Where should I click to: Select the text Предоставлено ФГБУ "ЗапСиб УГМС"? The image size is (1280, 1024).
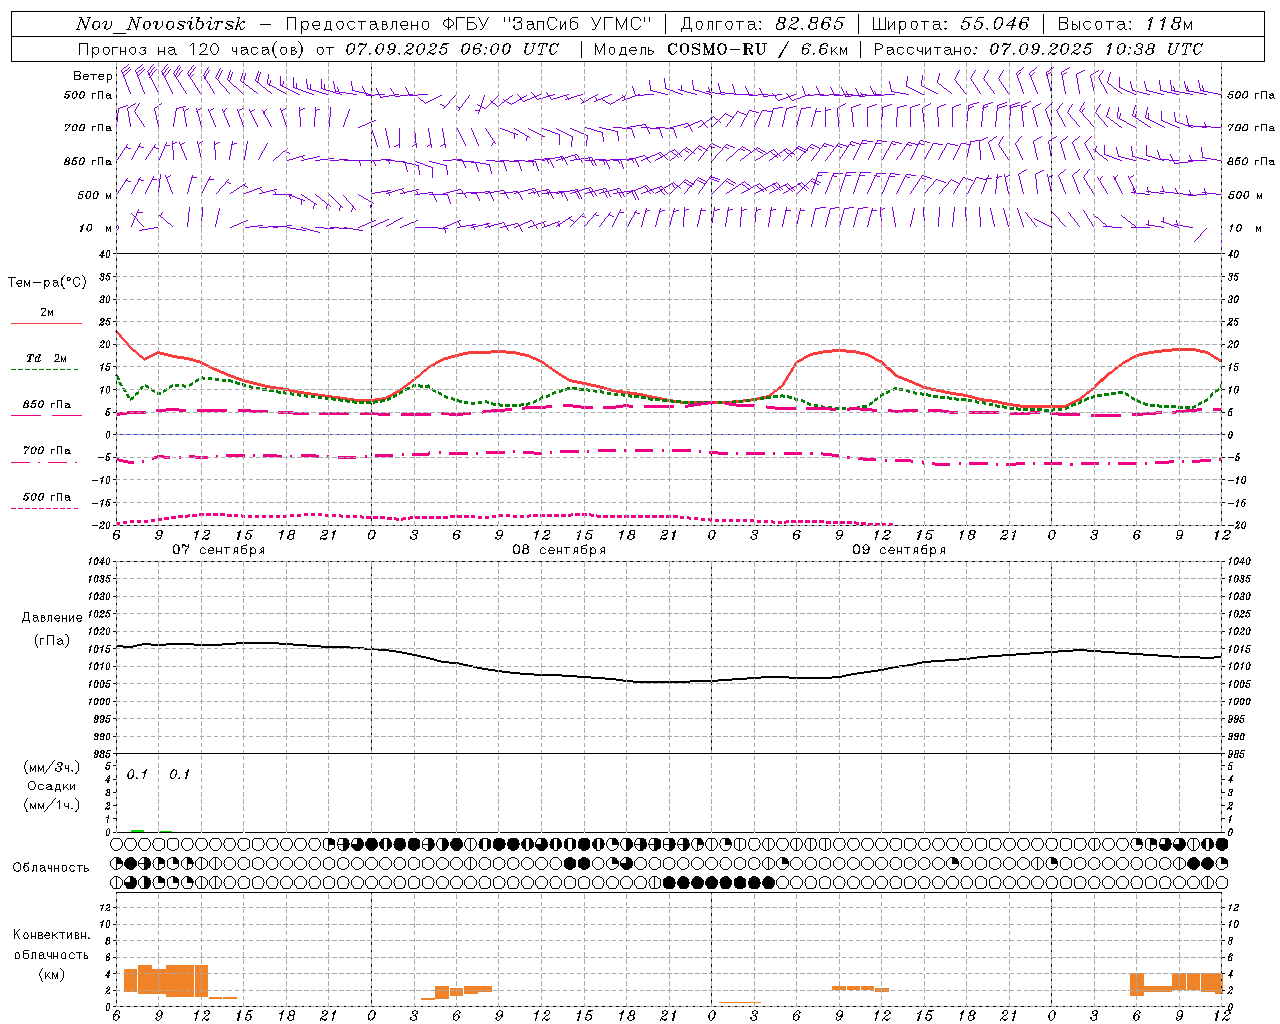click(468, 24)
